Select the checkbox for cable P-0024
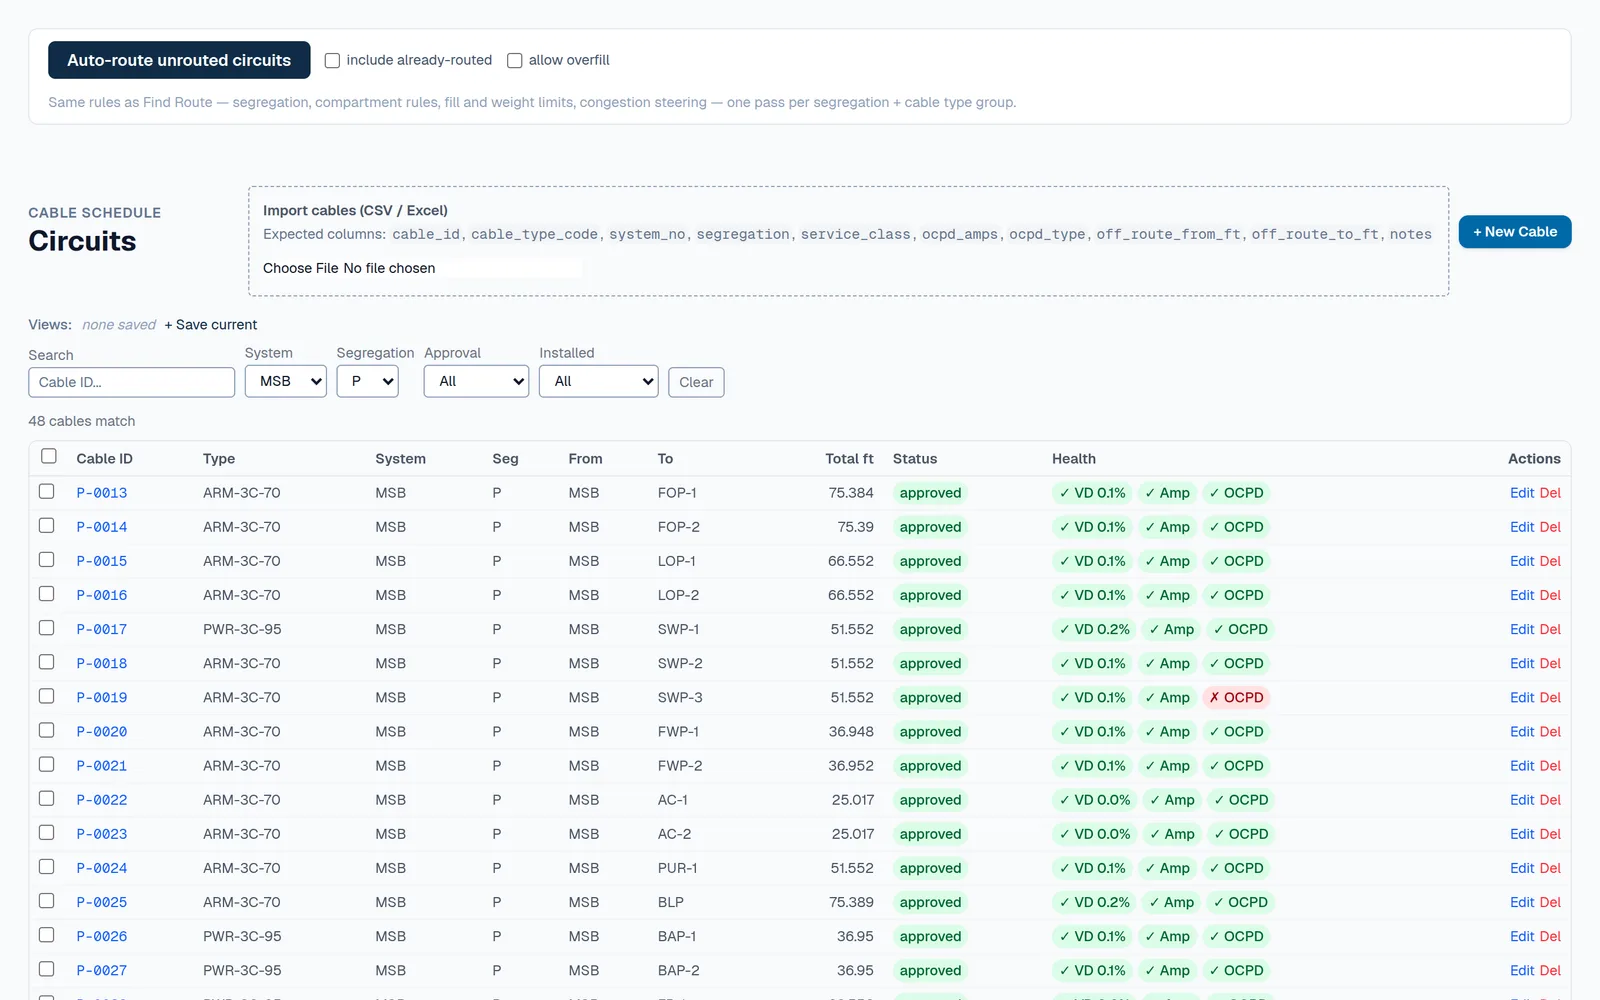 pos(46,867)
